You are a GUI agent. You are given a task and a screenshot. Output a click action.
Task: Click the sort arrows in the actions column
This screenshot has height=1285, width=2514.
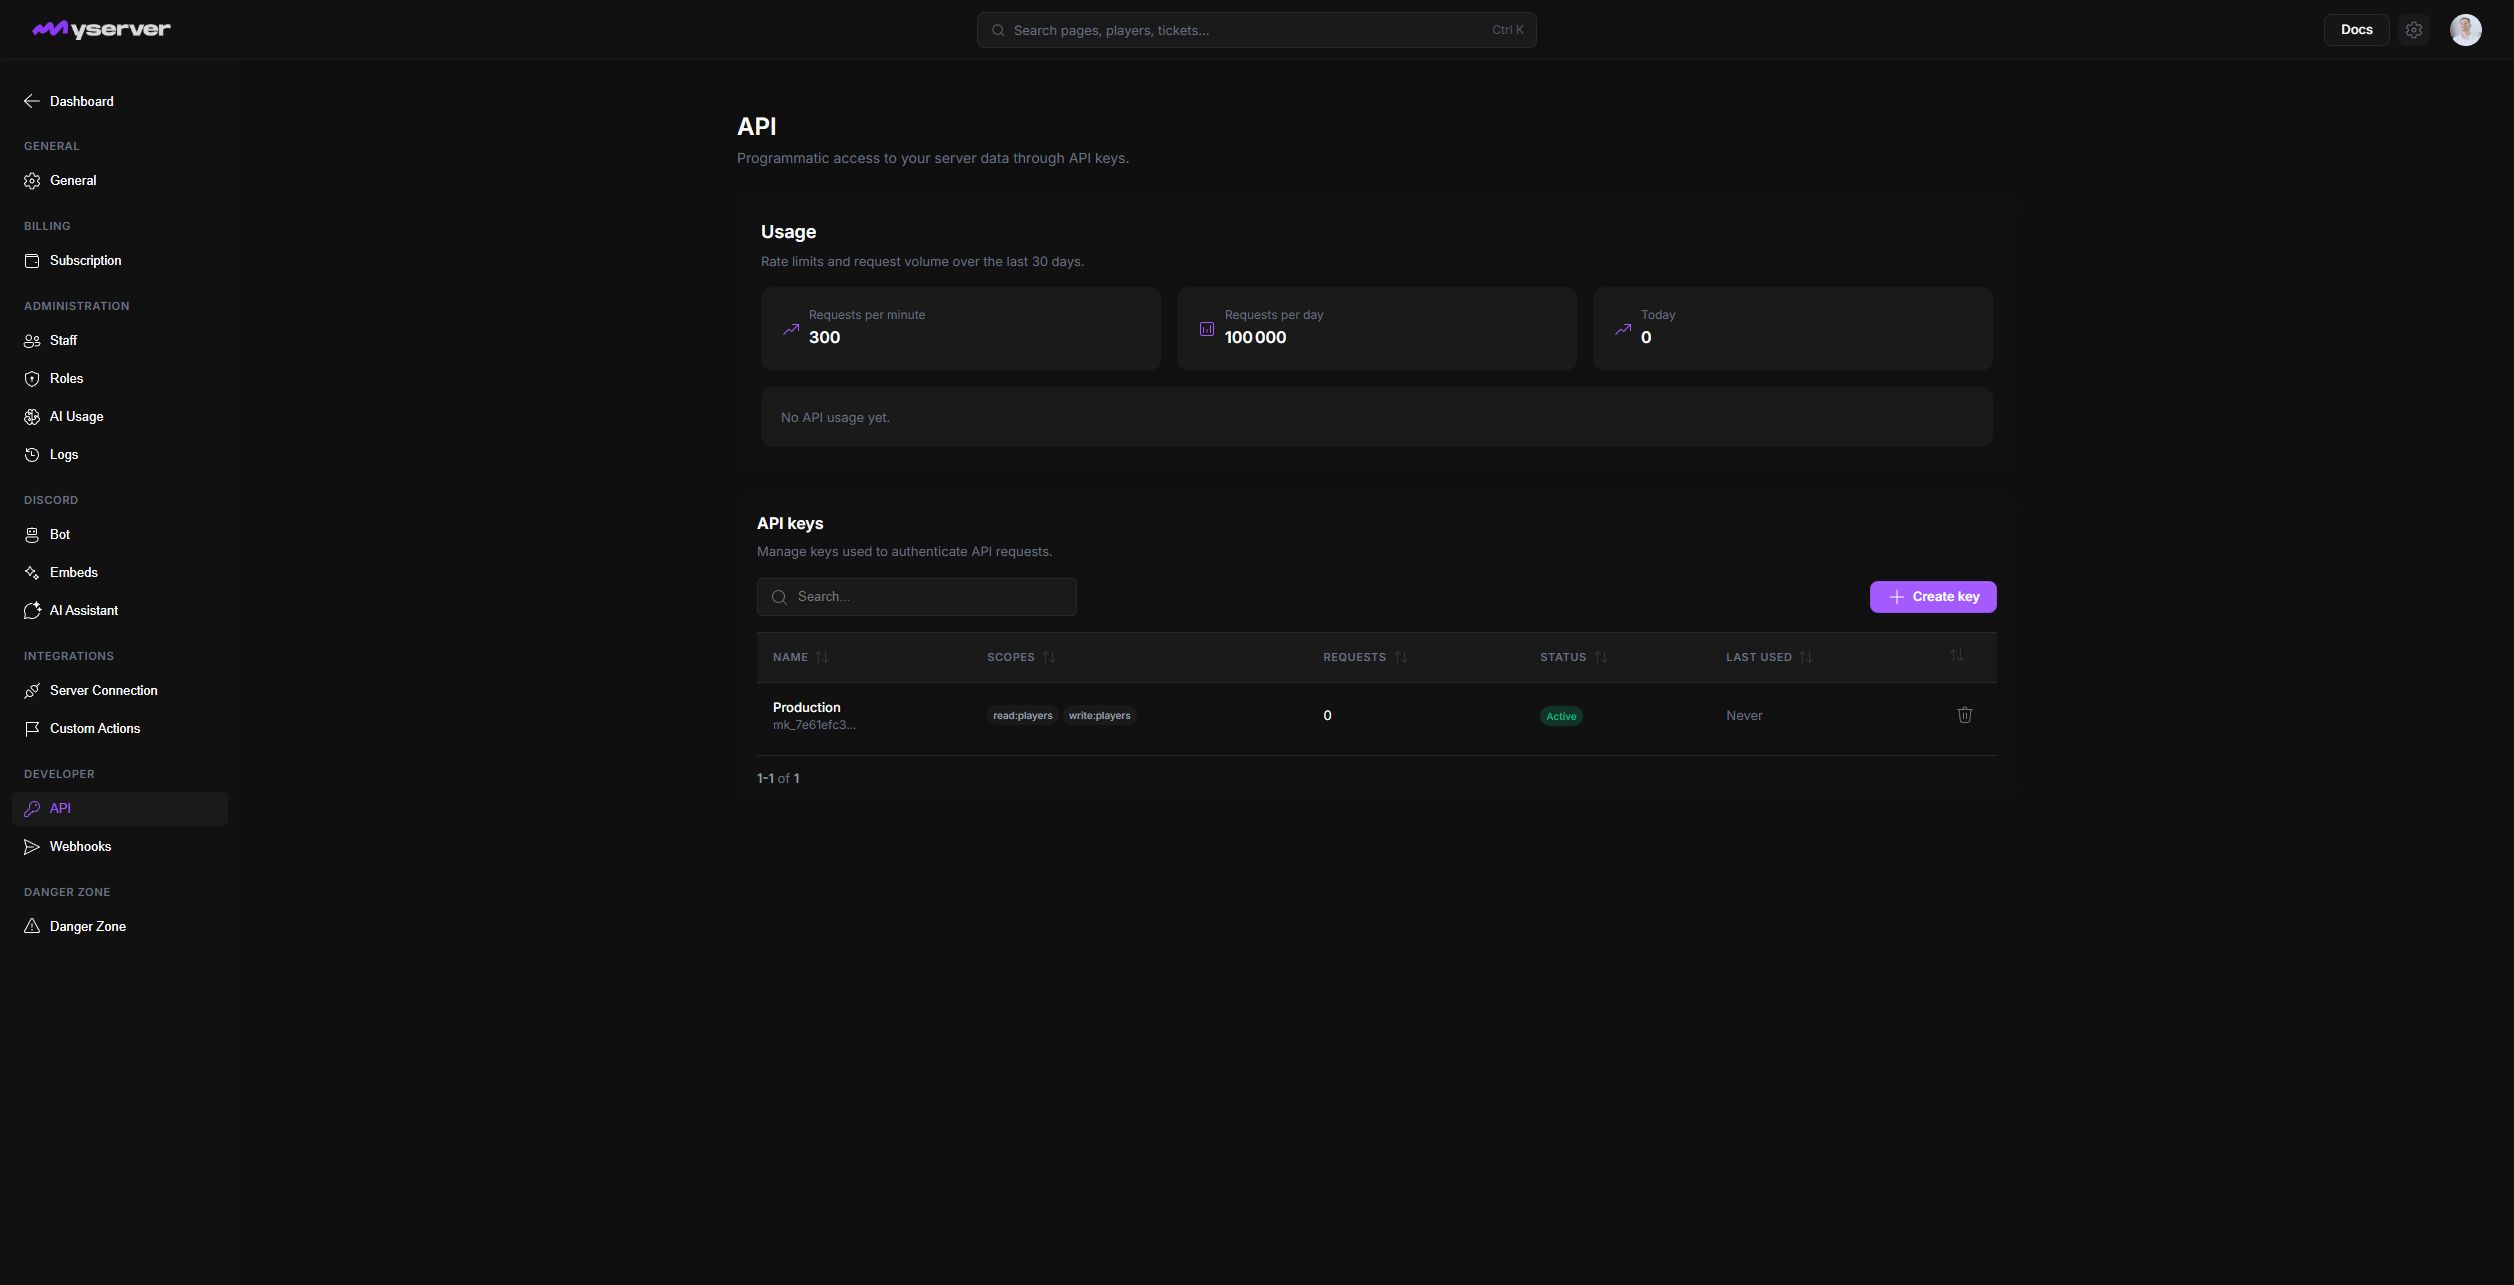1956,656
